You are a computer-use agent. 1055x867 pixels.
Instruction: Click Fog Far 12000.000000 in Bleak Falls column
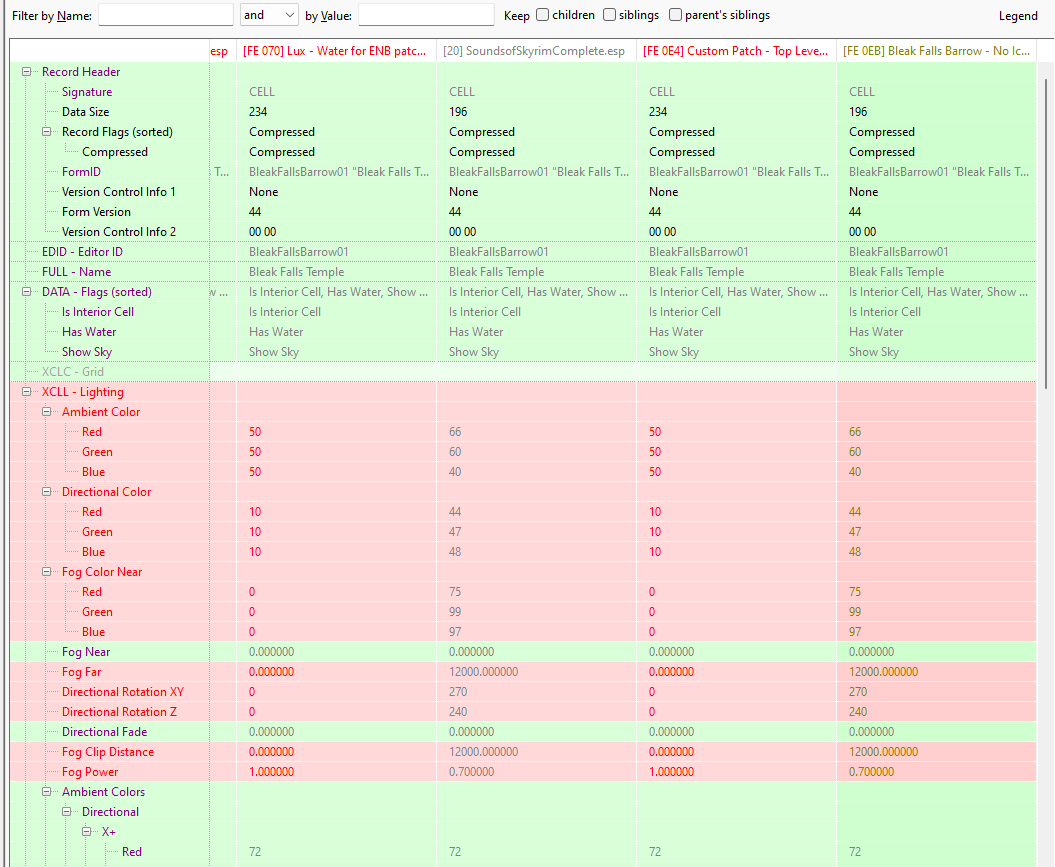point(883,672)
